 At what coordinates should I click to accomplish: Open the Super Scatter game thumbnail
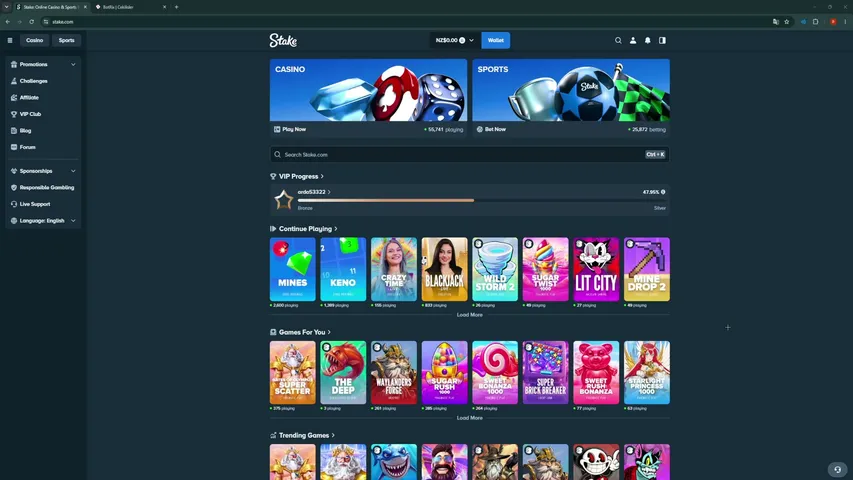(293, 373)
